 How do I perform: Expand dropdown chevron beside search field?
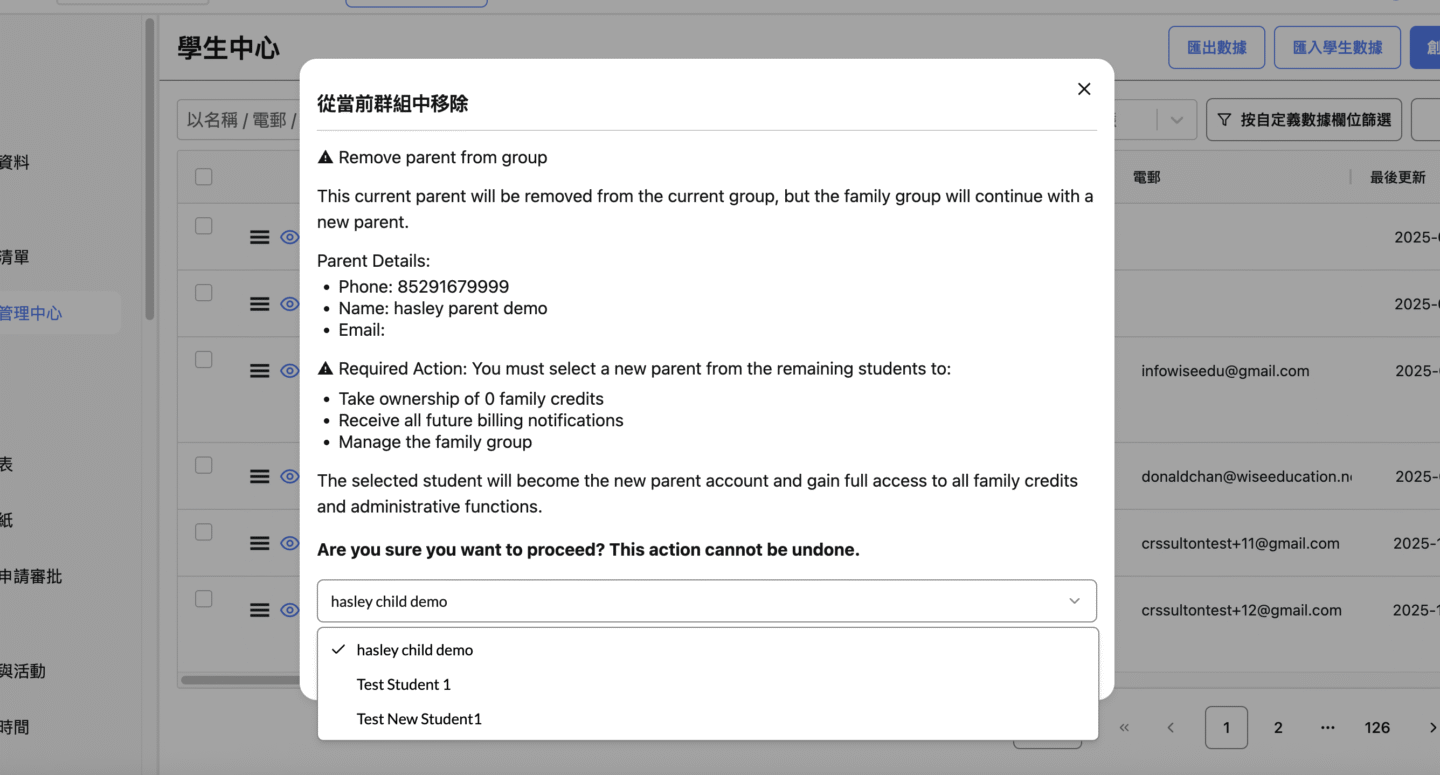click(x=1176, y=120)
